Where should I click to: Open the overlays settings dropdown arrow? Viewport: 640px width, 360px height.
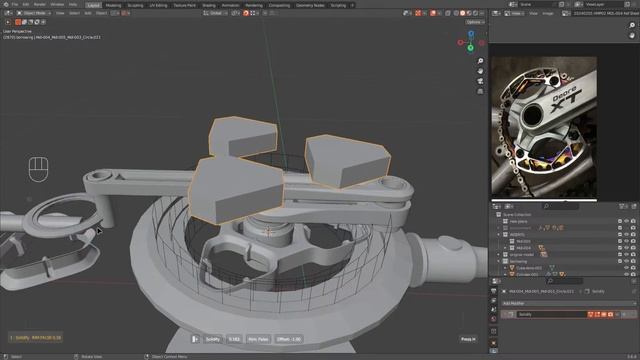point(439,13)
